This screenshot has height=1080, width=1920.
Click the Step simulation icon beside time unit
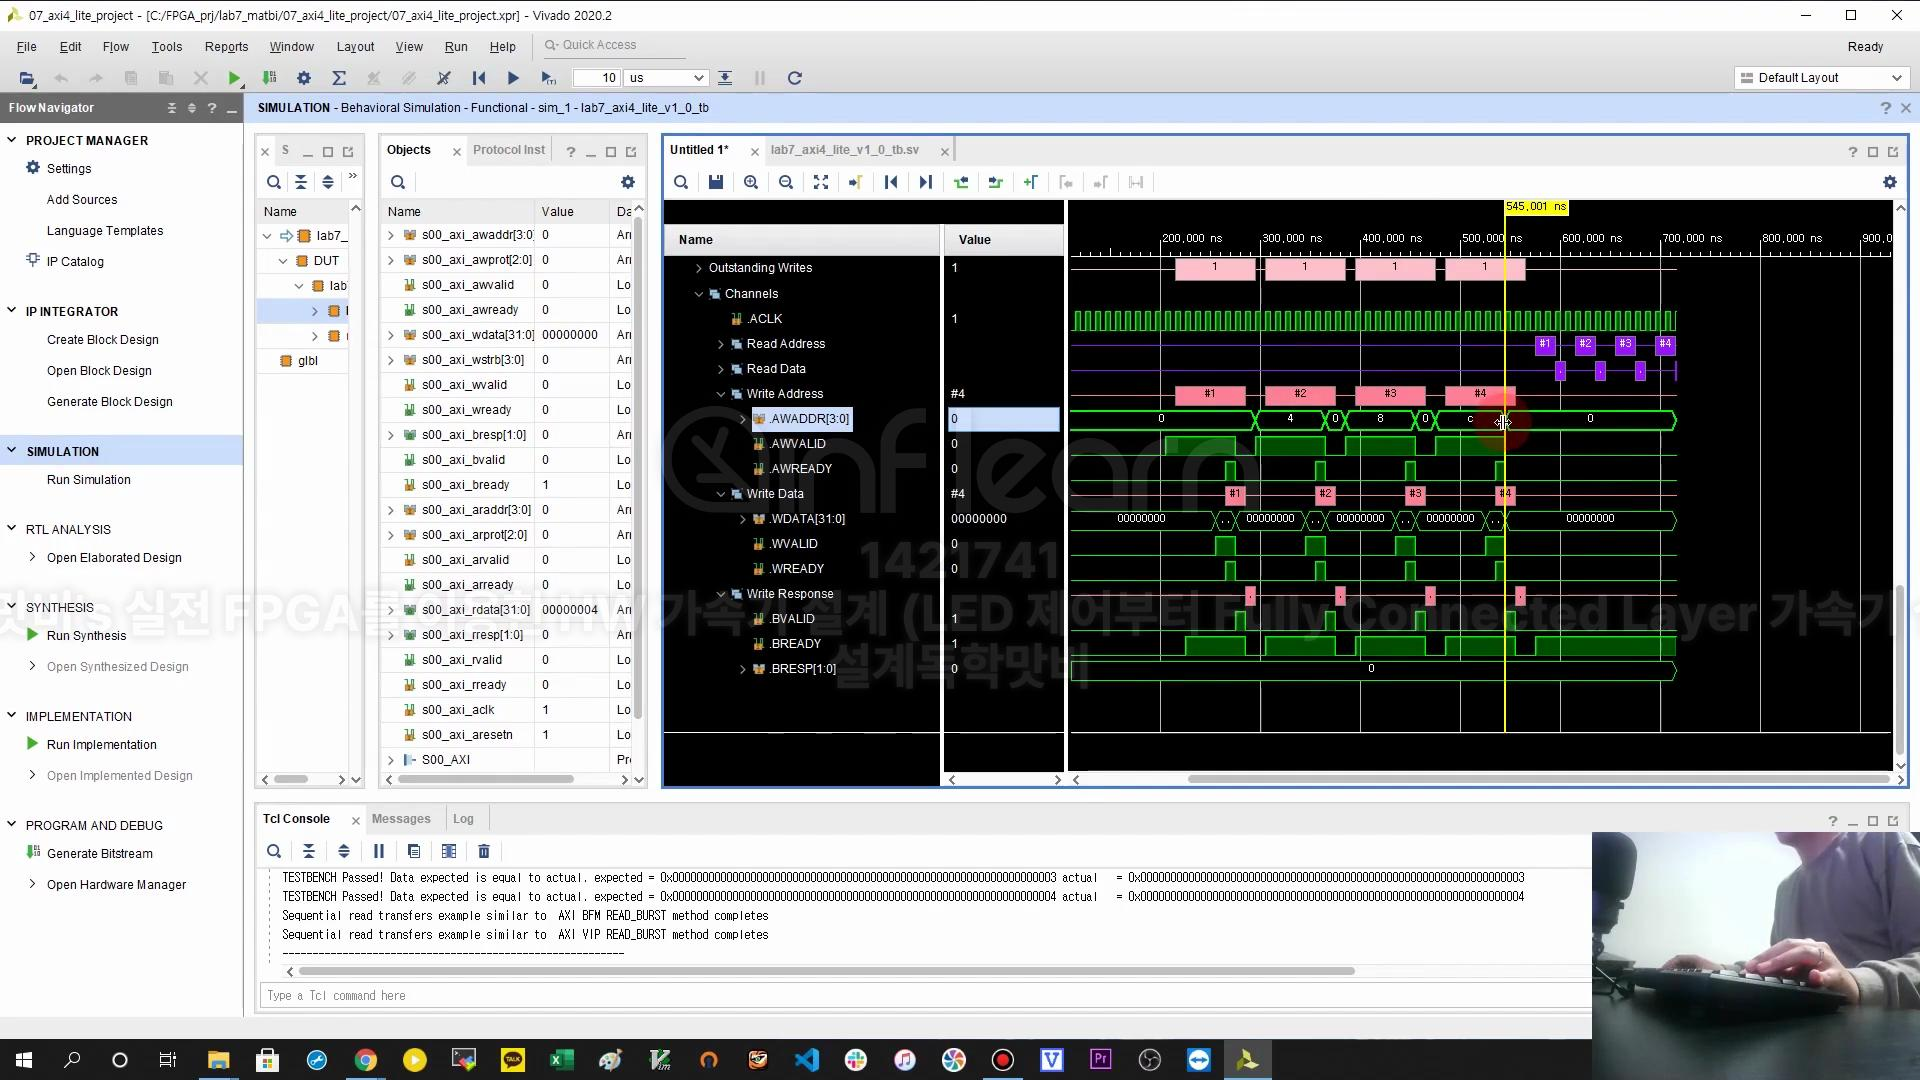click(725, 78)
